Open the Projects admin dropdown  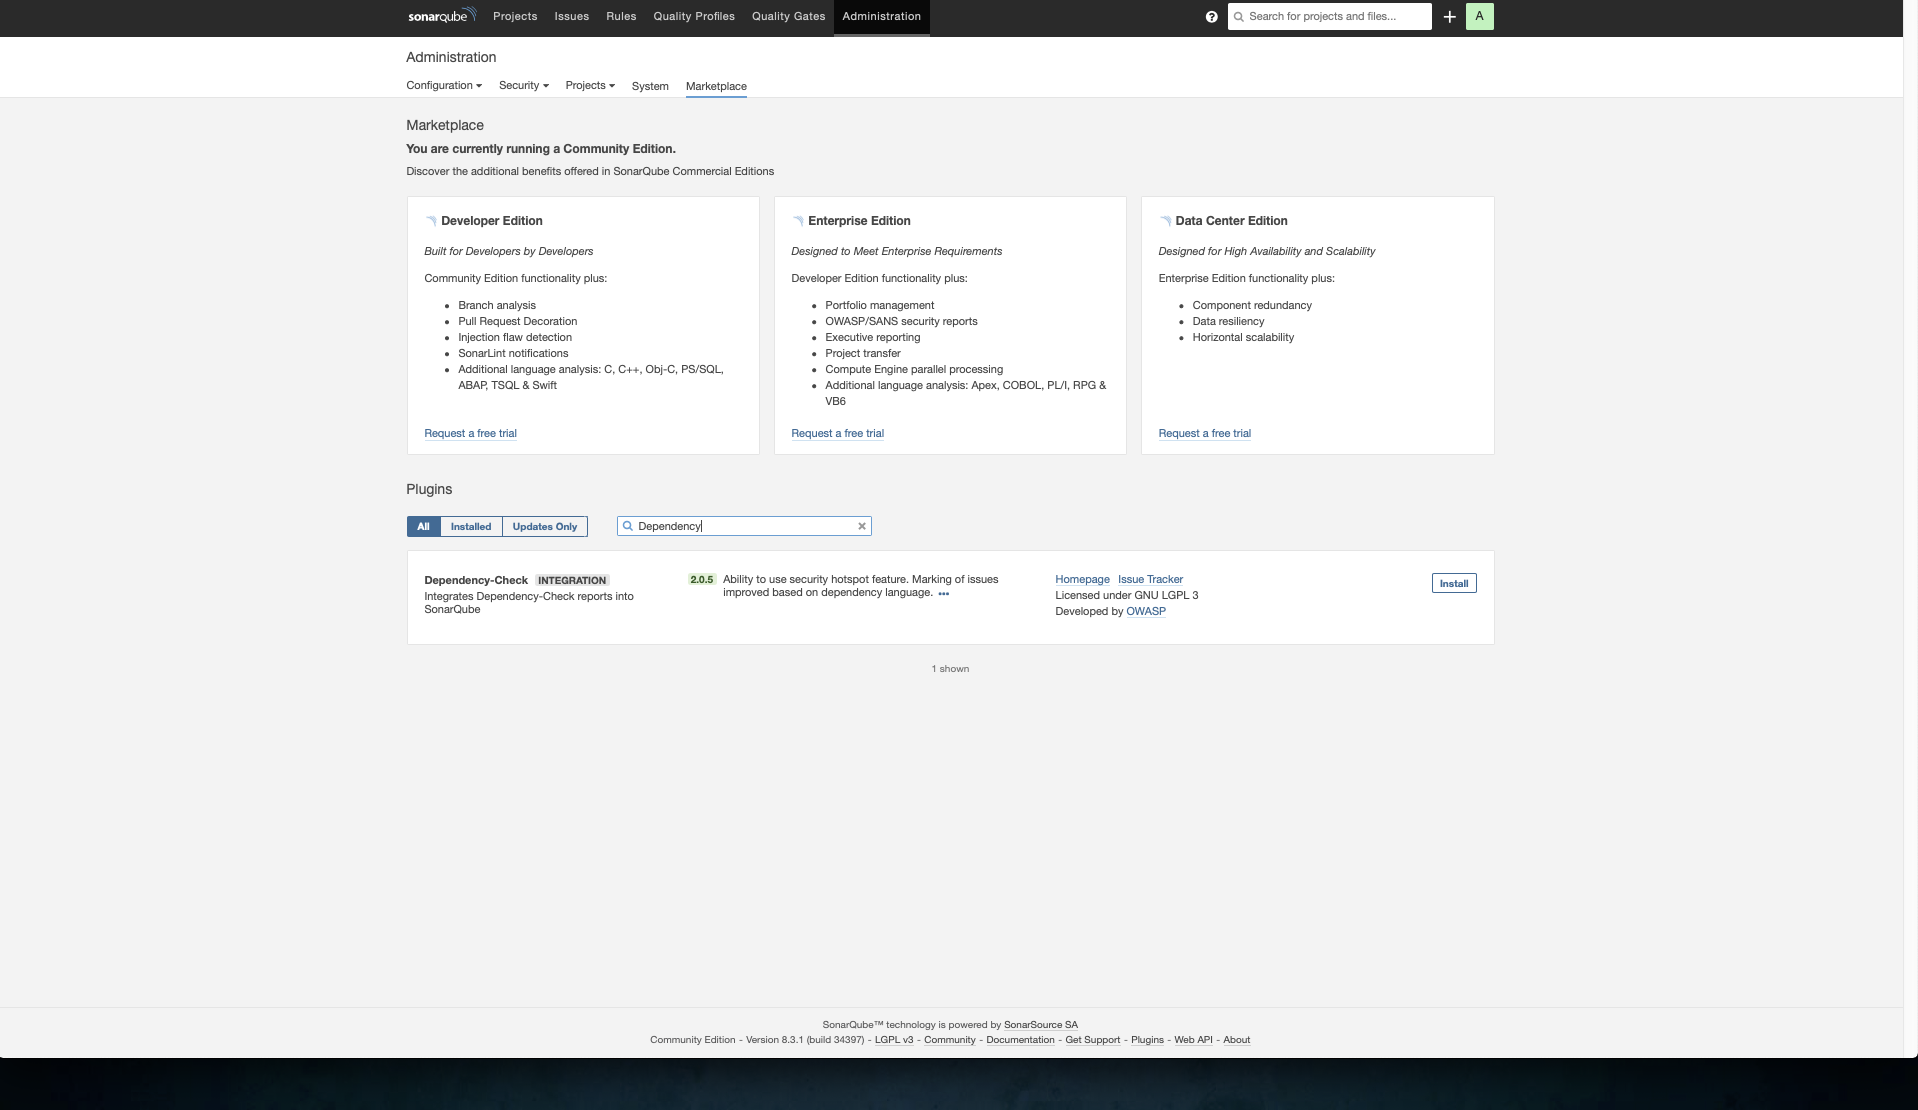tap(590, 86)
